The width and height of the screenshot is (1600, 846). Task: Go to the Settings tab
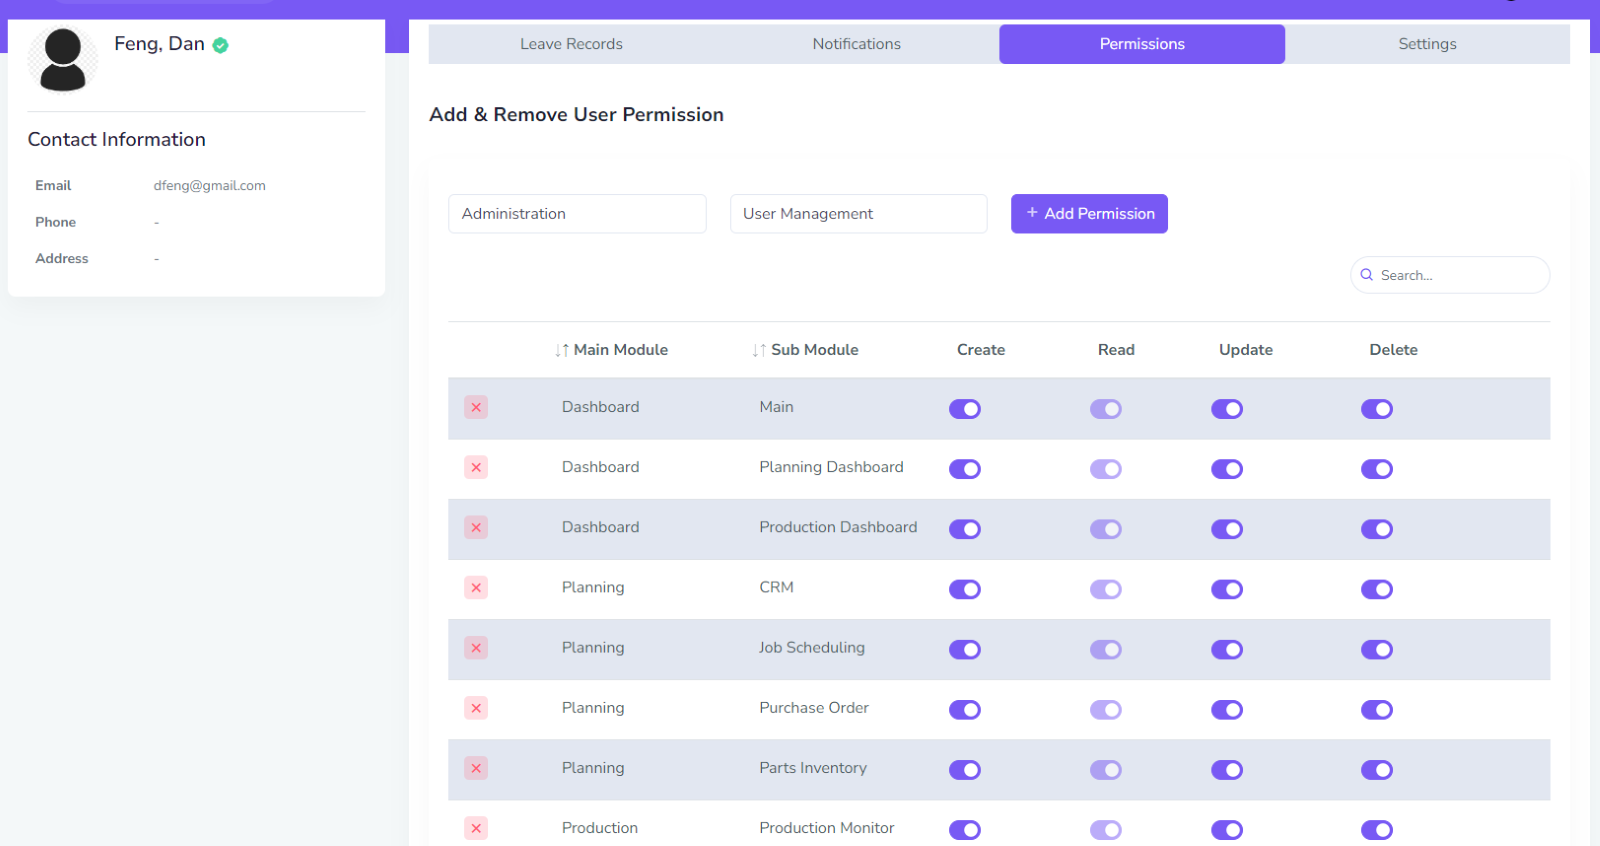[x=1427, y=44]
